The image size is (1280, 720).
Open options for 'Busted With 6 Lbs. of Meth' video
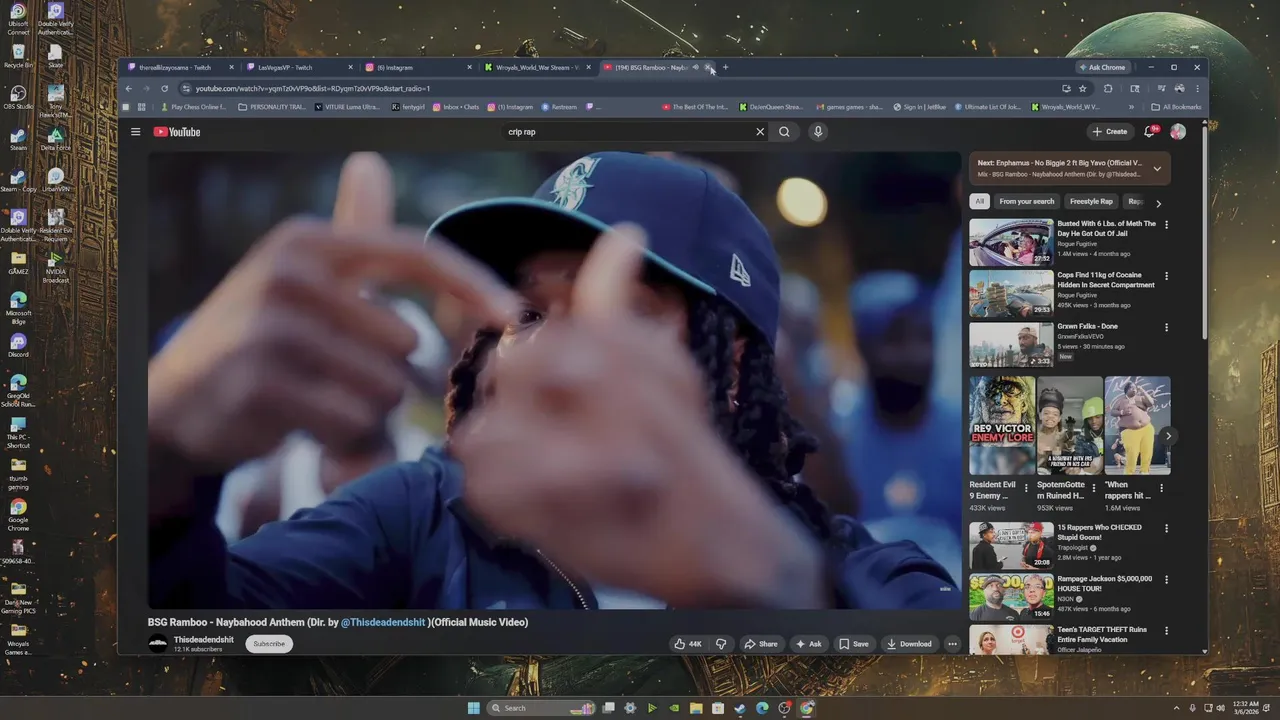(x=1166, y=225)
